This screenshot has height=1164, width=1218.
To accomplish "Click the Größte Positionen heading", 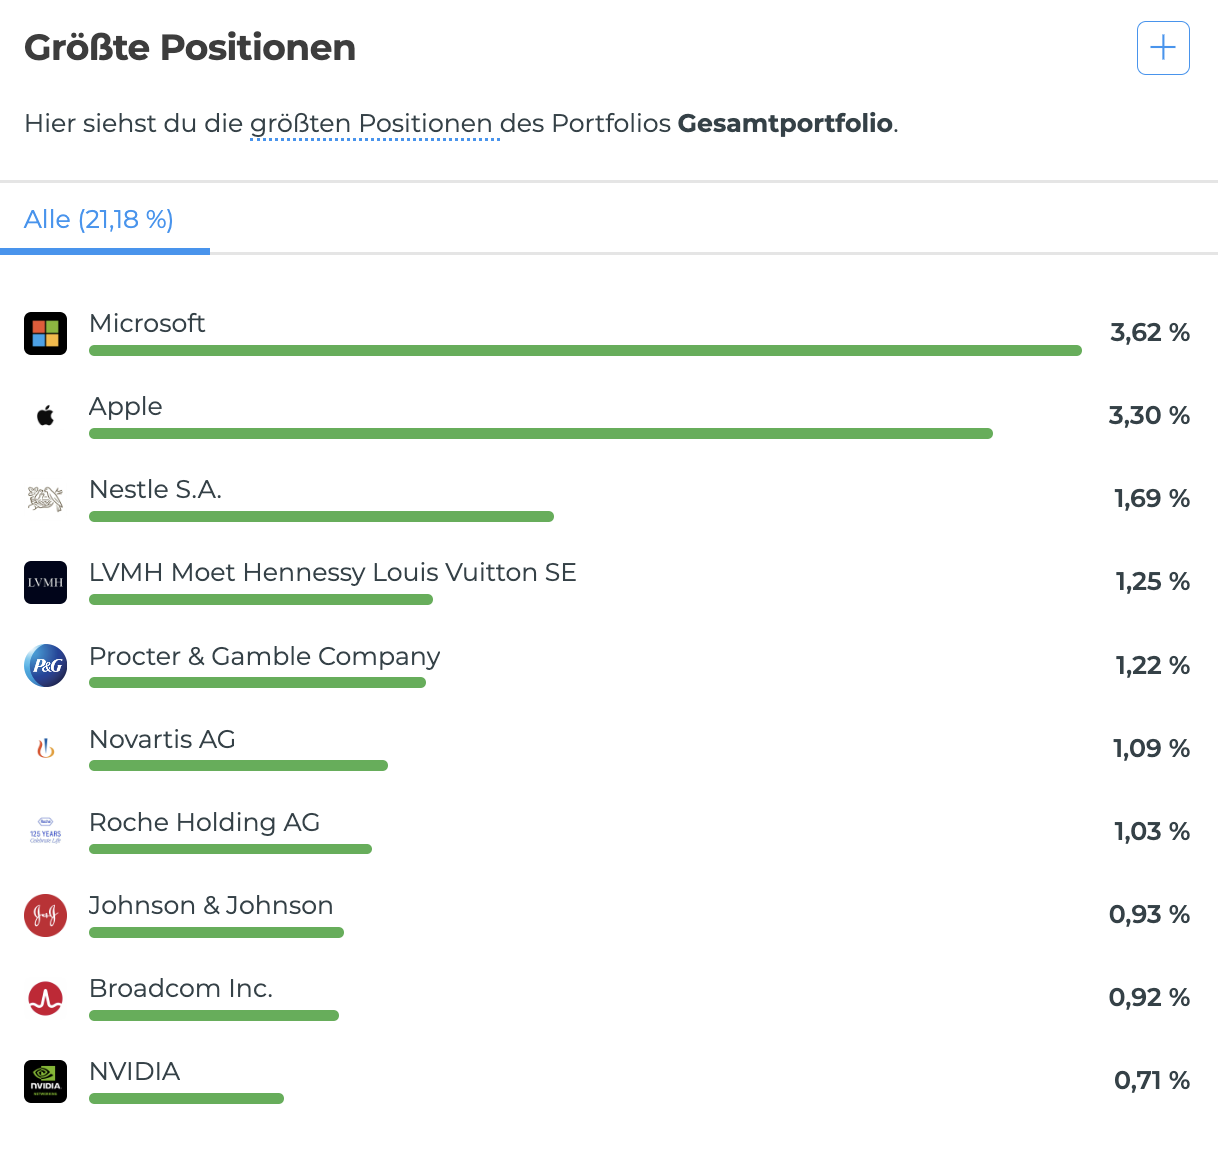I will (190, 48).
